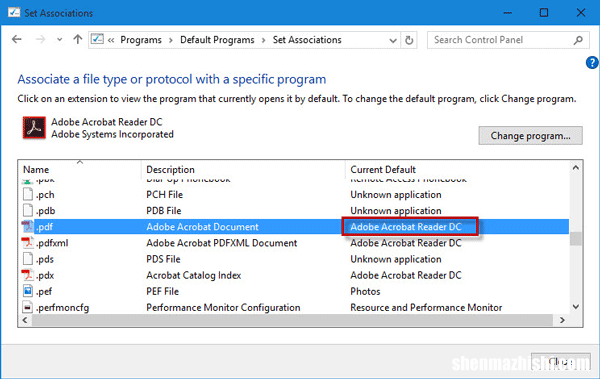This screenshot has height=379, width=600.
Task: Click PCH File description
Action: click(164, 194)
